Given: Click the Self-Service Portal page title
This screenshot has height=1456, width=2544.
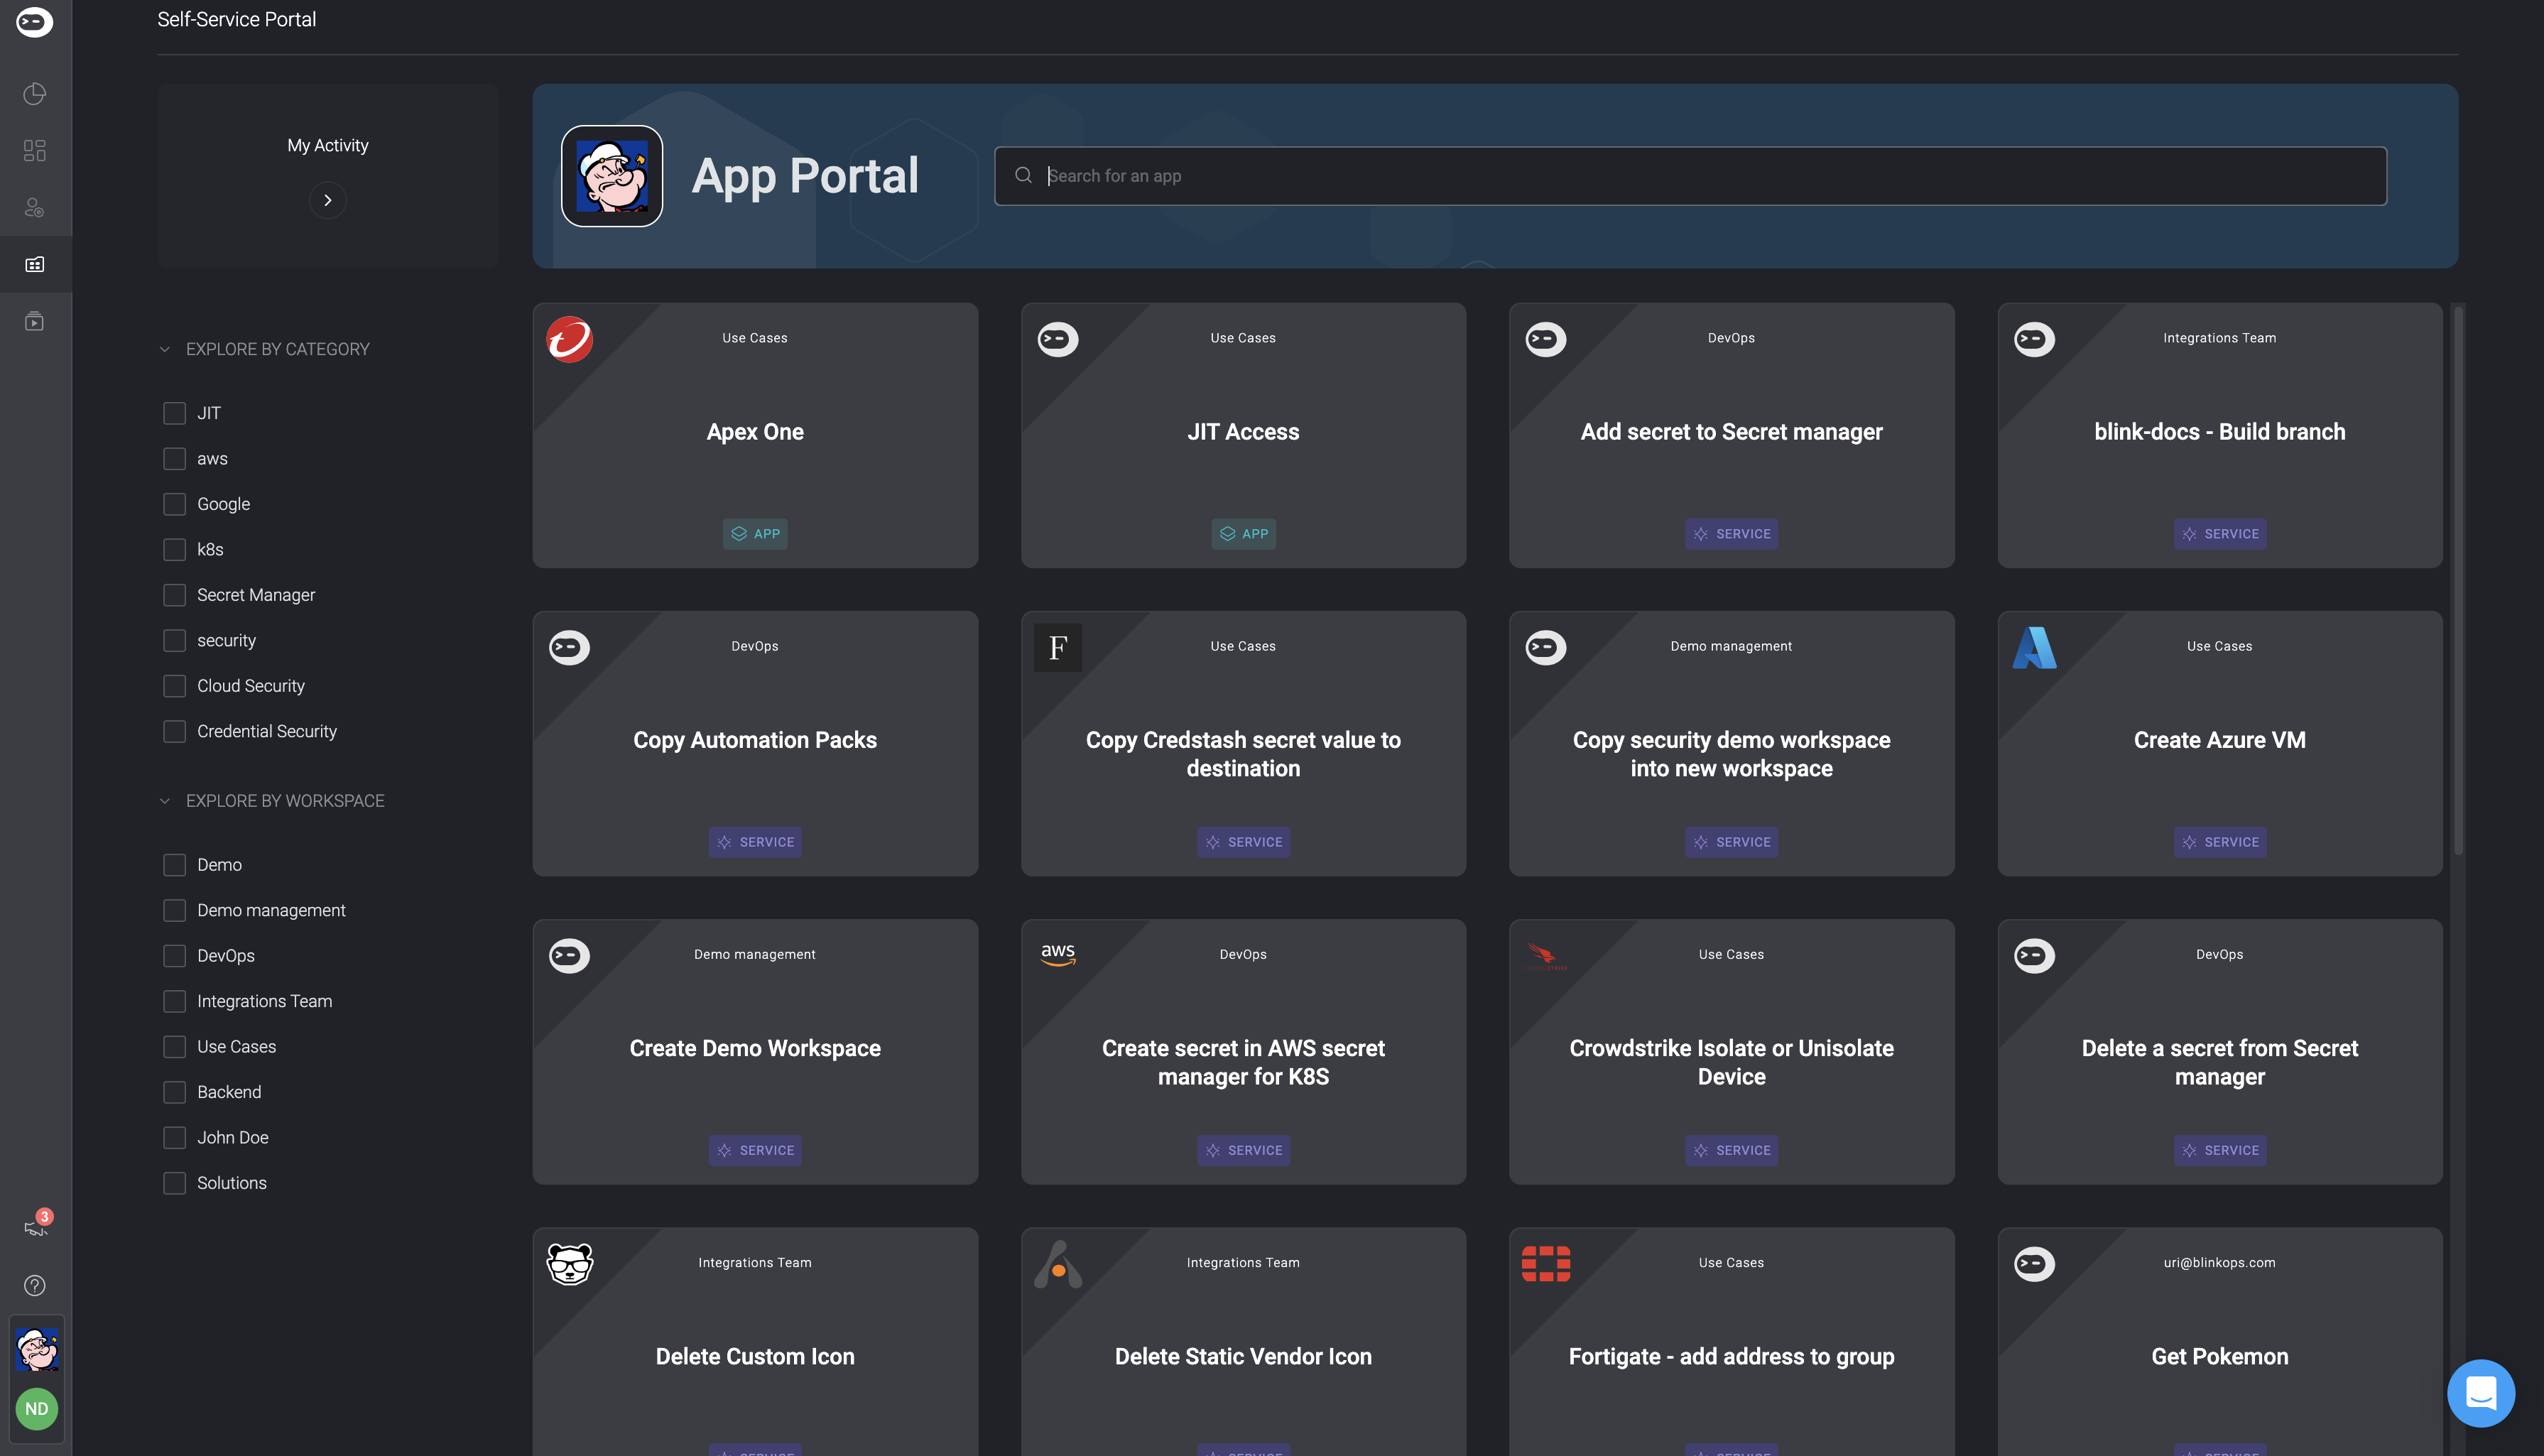Looking at the screenshot, I should coord(237,19).
